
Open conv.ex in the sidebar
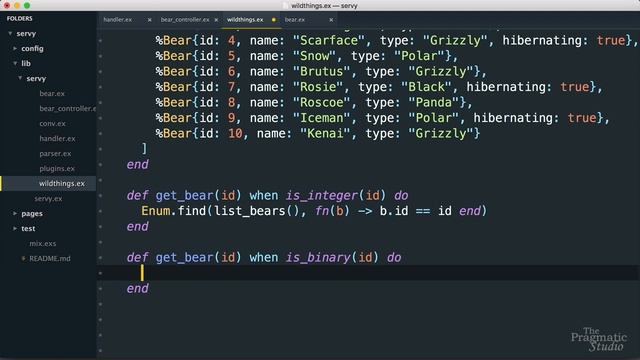pos(52,123)
